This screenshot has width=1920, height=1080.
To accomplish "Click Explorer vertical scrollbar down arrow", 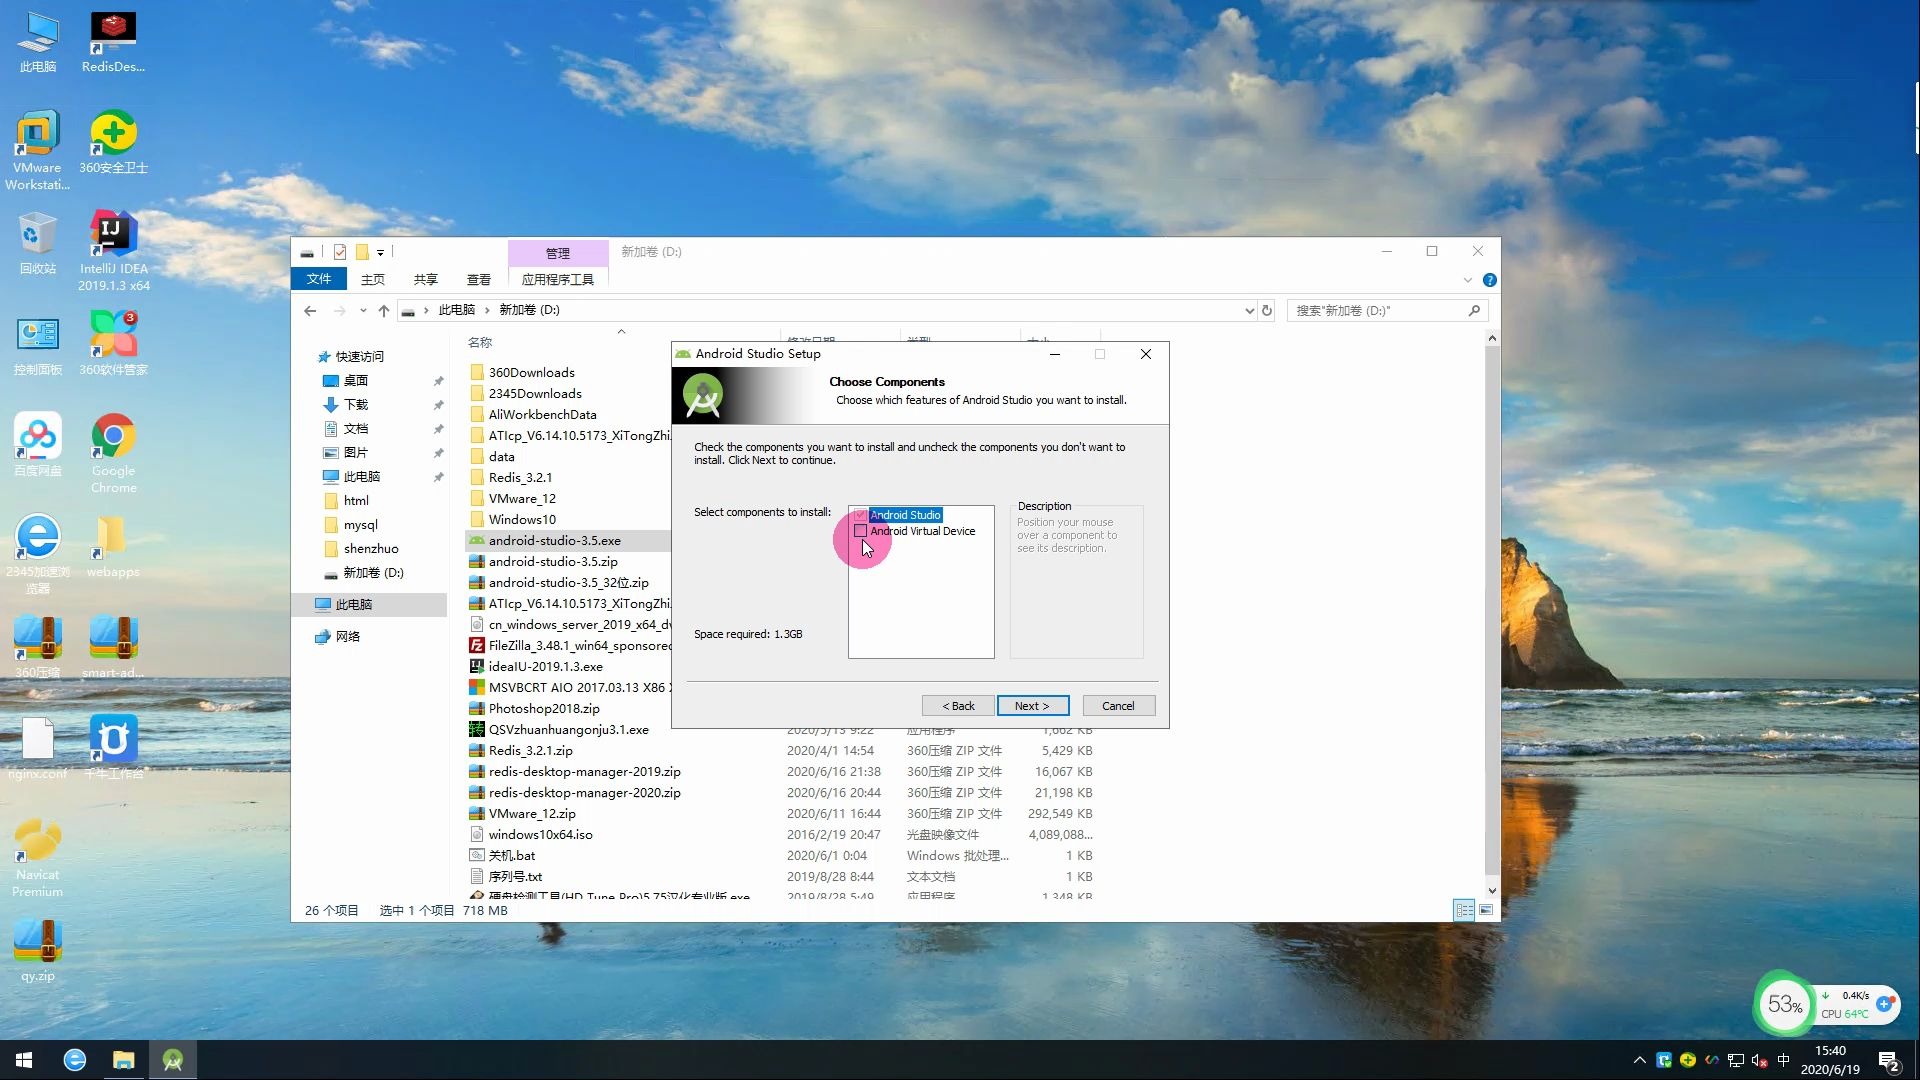I will coord(1492,891).
